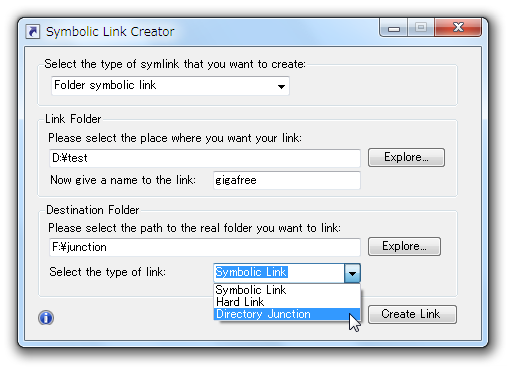Screen dimensions: 509x368
Task: Click the disabled maximize window button
Action: tap(421, 27)
